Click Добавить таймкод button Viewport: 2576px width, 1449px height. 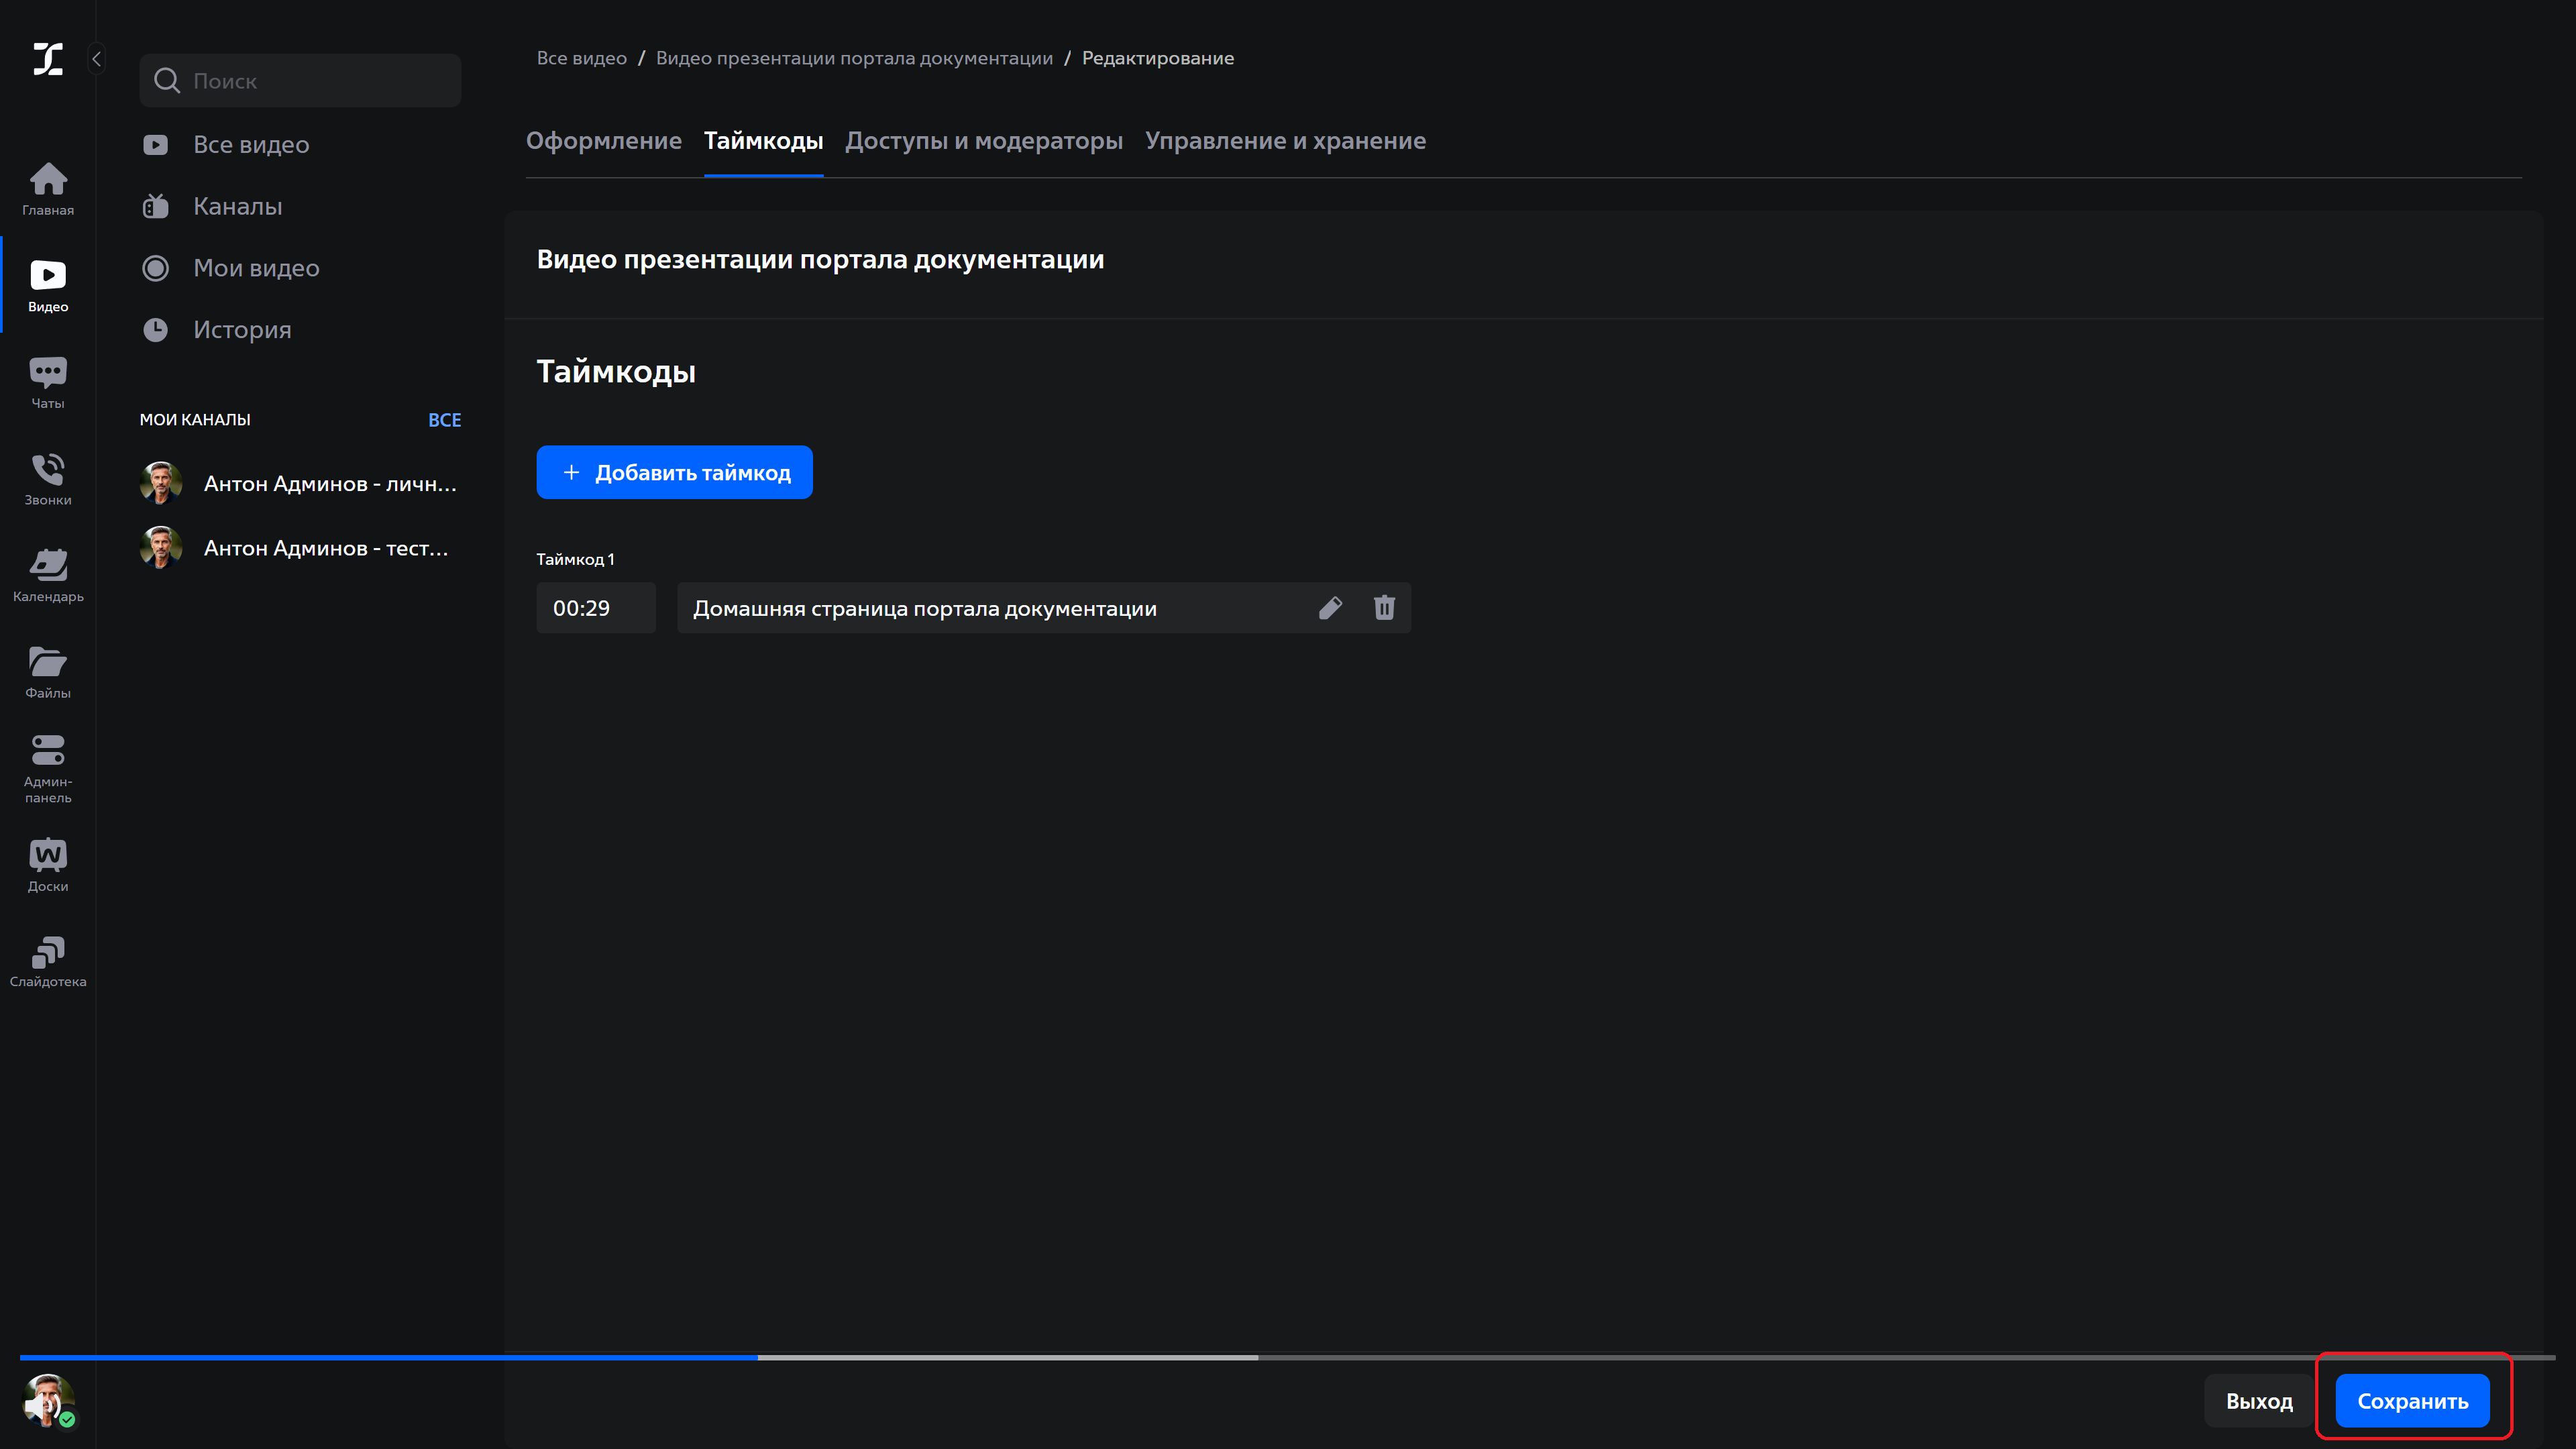pos(674,472)
